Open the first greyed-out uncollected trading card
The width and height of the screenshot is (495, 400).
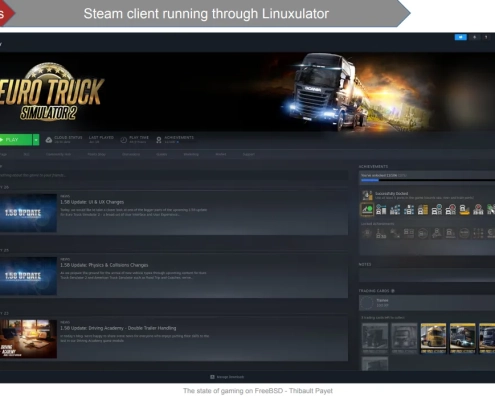coord(375,338)
